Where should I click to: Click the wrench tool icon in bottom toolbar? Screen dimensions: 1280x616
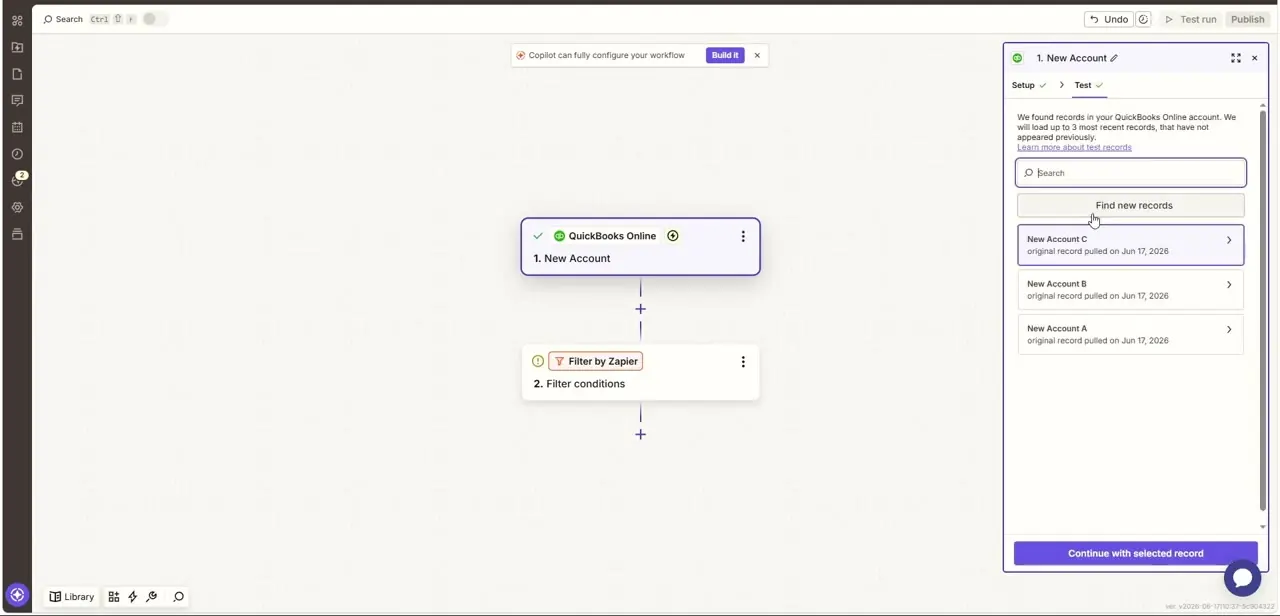click(152, 597)
